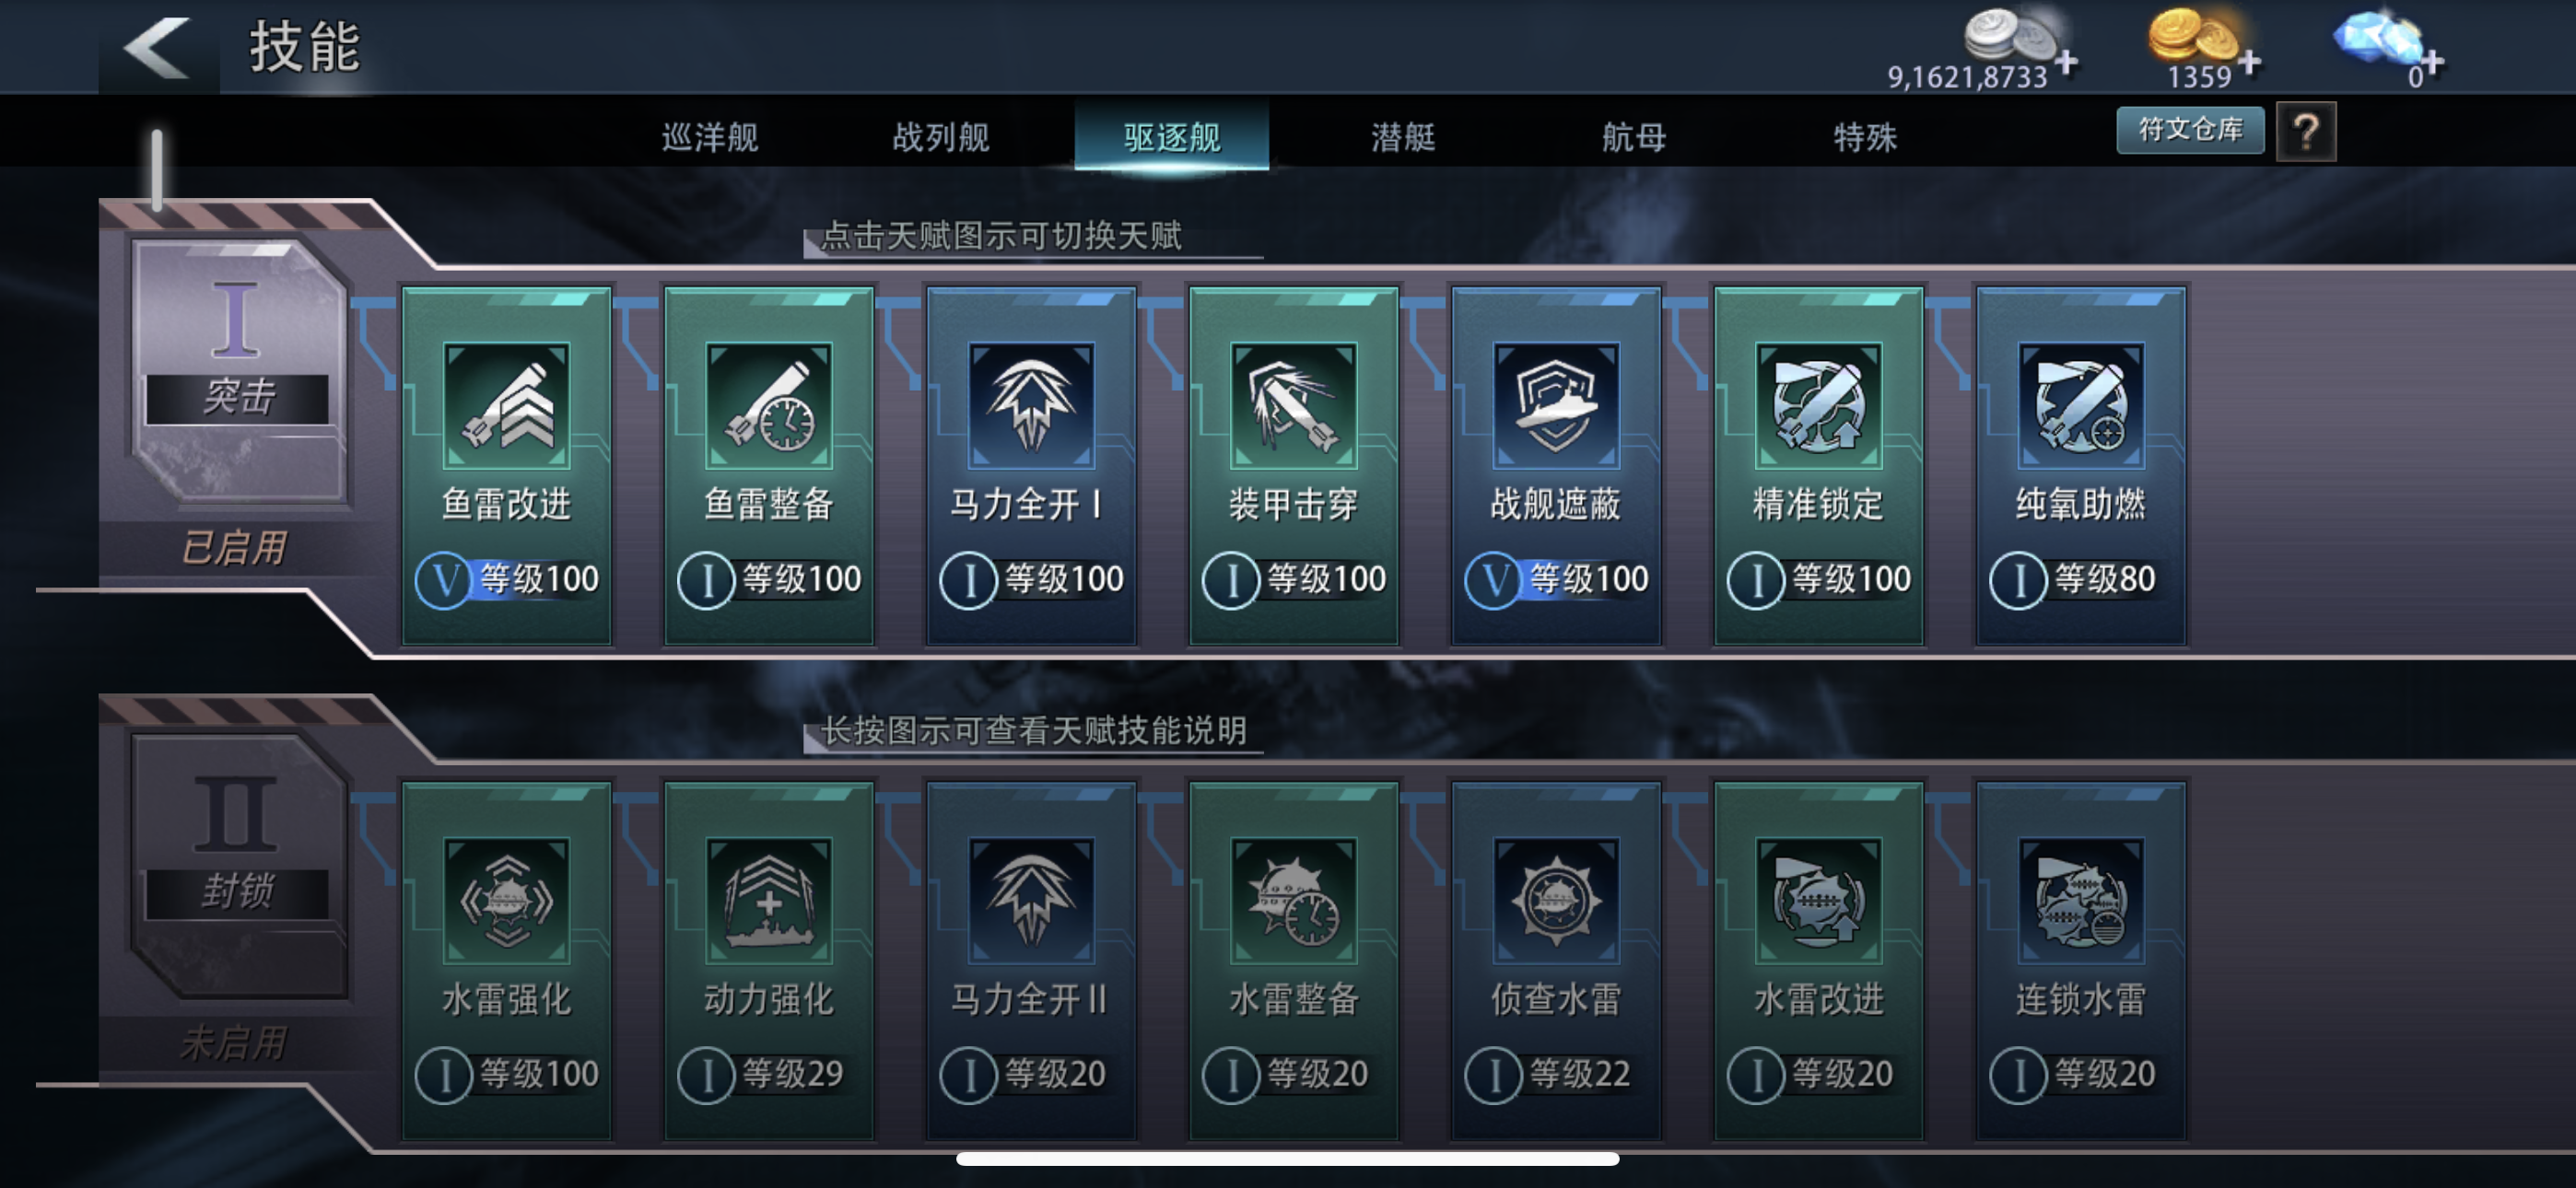This screenshot has height=1188, width=2576.
Task: Switch to the 潜艇 tab
Action: pyautogui.click(x=1403, y=136)
